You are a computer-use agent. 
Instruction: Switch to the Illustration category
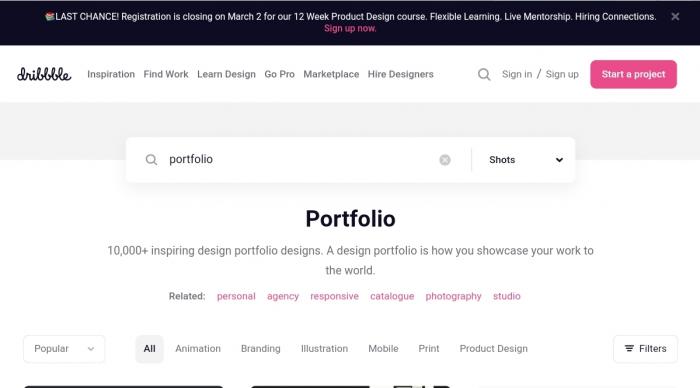coord(324,349)
